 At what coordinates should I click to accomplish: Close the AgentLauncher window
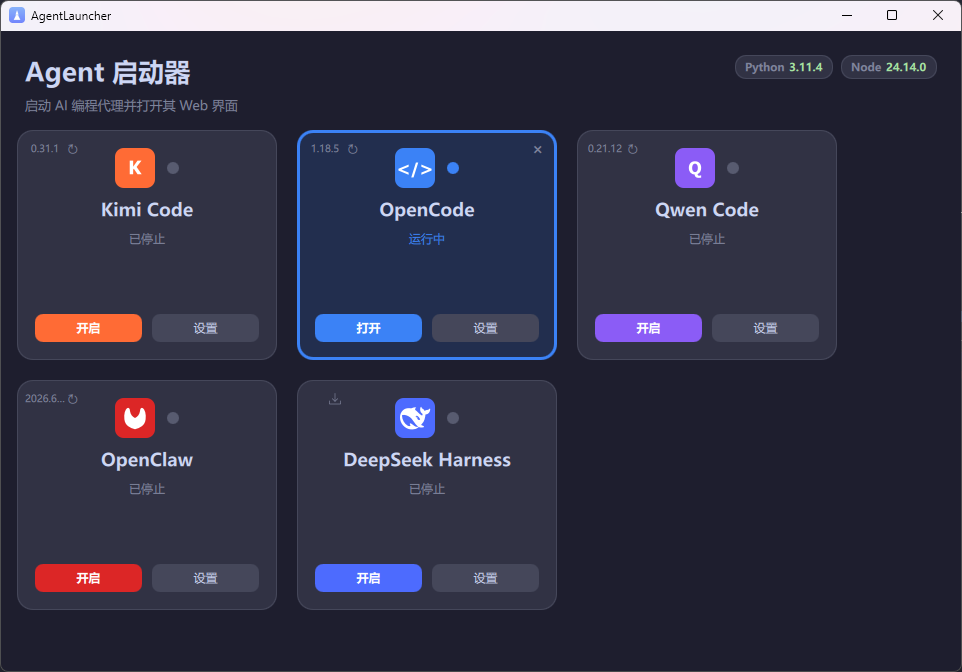point(937,15)
